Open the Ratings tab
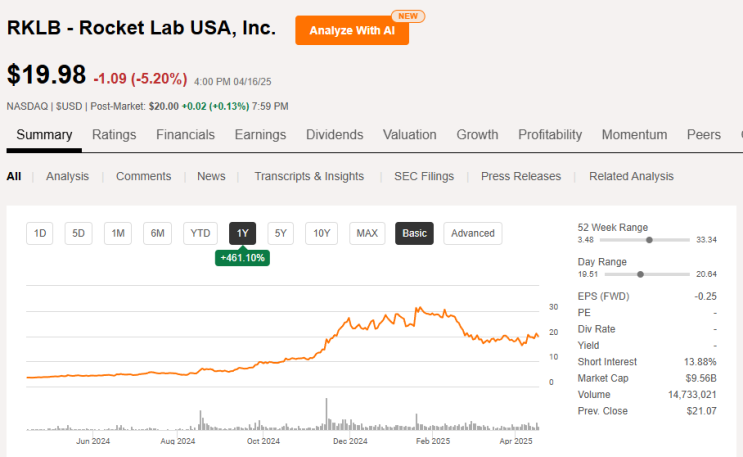 point(114,135)
